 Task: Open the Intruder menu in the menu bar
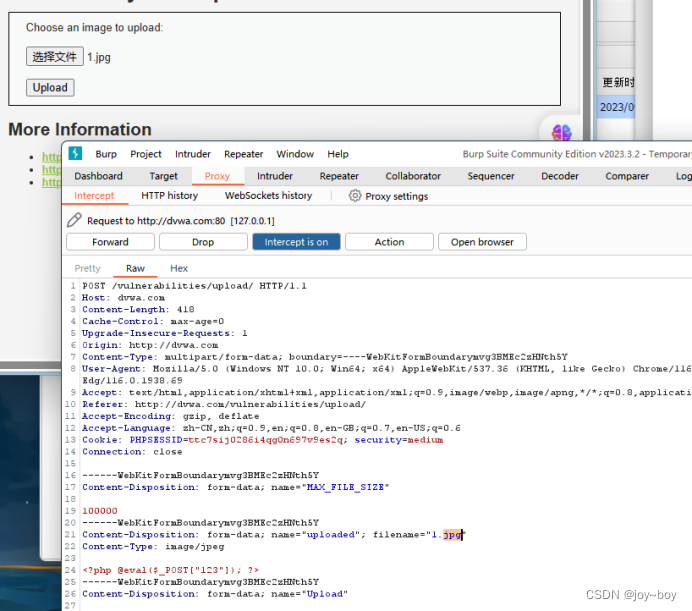point(192,154)
